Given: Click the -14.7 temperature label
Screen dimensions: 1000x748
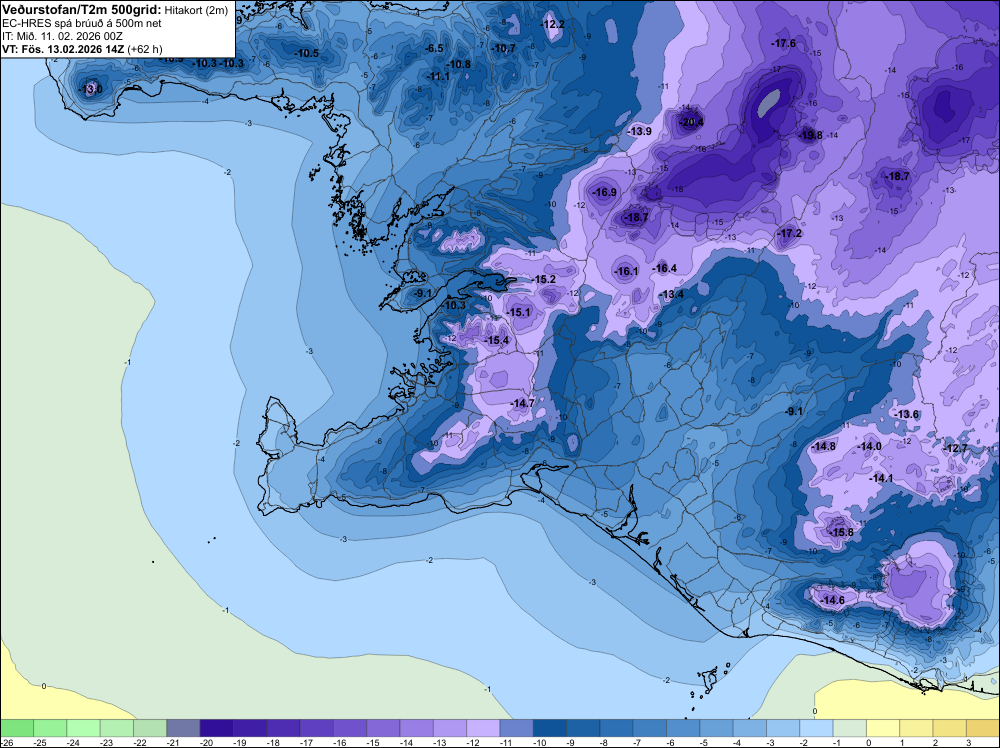Looking at the screenshot, I should click(x=522, y=403).
